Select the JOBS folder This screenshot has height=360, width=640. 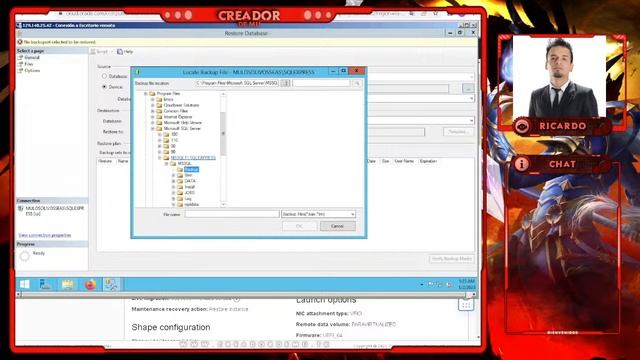[189, 193]
